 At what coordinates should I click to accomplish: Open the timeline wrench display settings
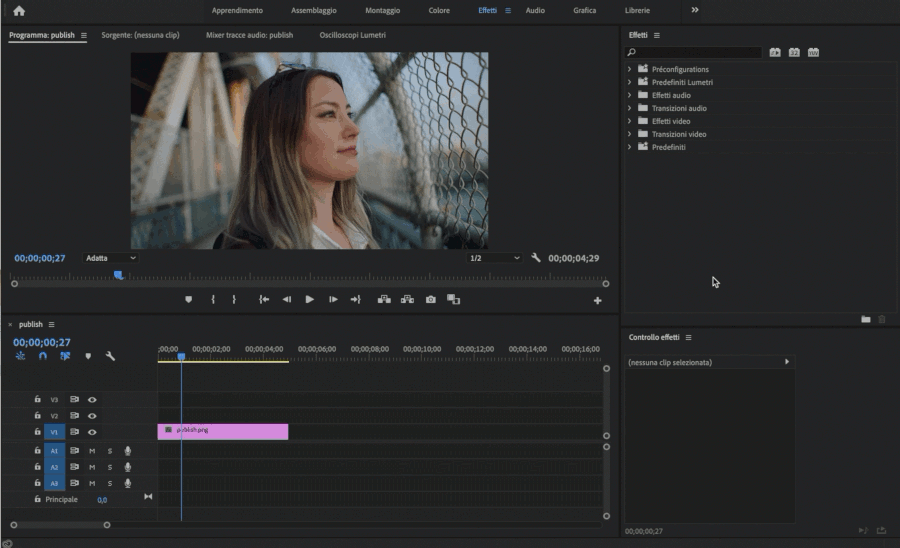tap(110, 356)
